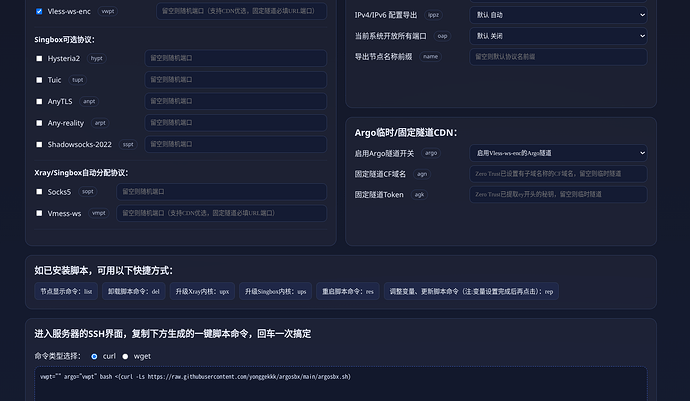The width and height of the screenshot is (690, 401).
Task: Click the oap tag beside 当前系统开放所有端口
Action: click(442, 36)
